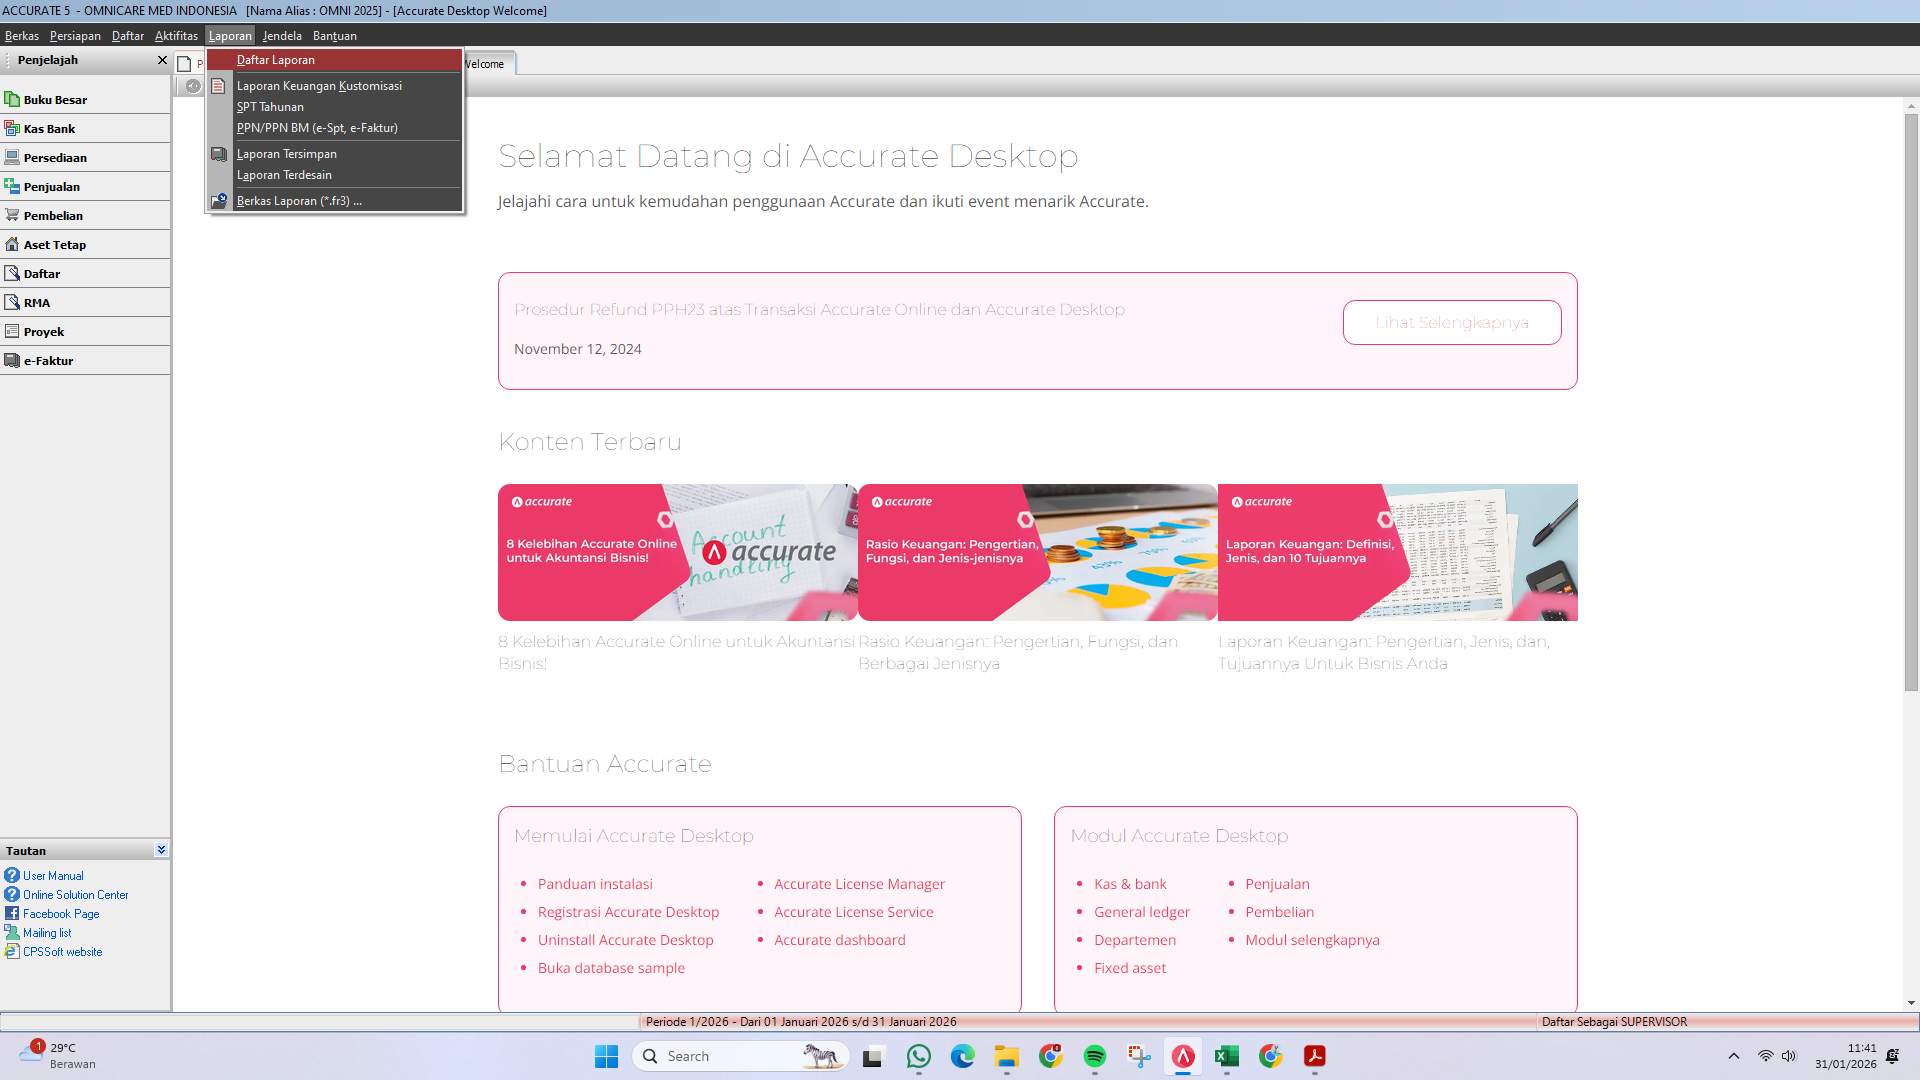This screenshot has width=1920, height=1080.
Task: Close the Penjelajah panel
Action: pyautogui.click(x=162, y=59)
